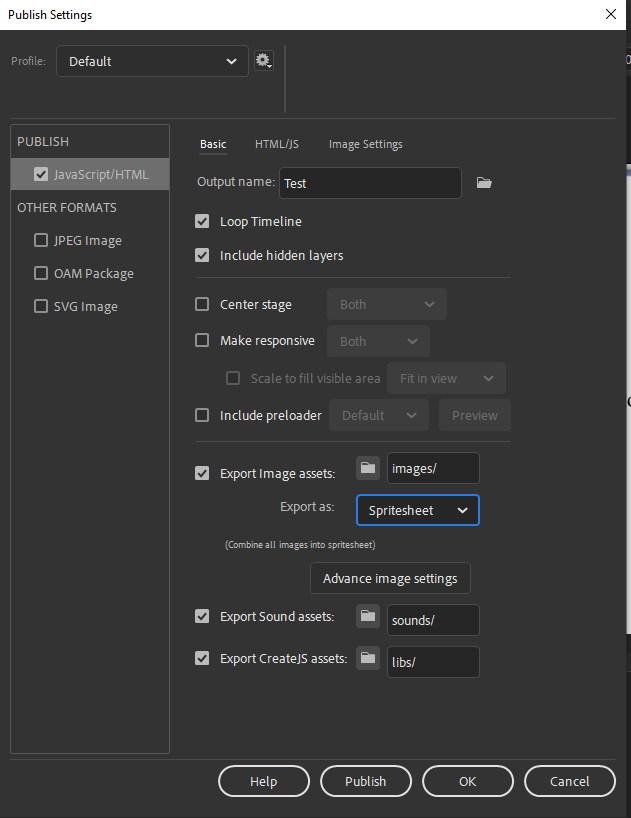Check the JPEG Image format

coord(41,240)
